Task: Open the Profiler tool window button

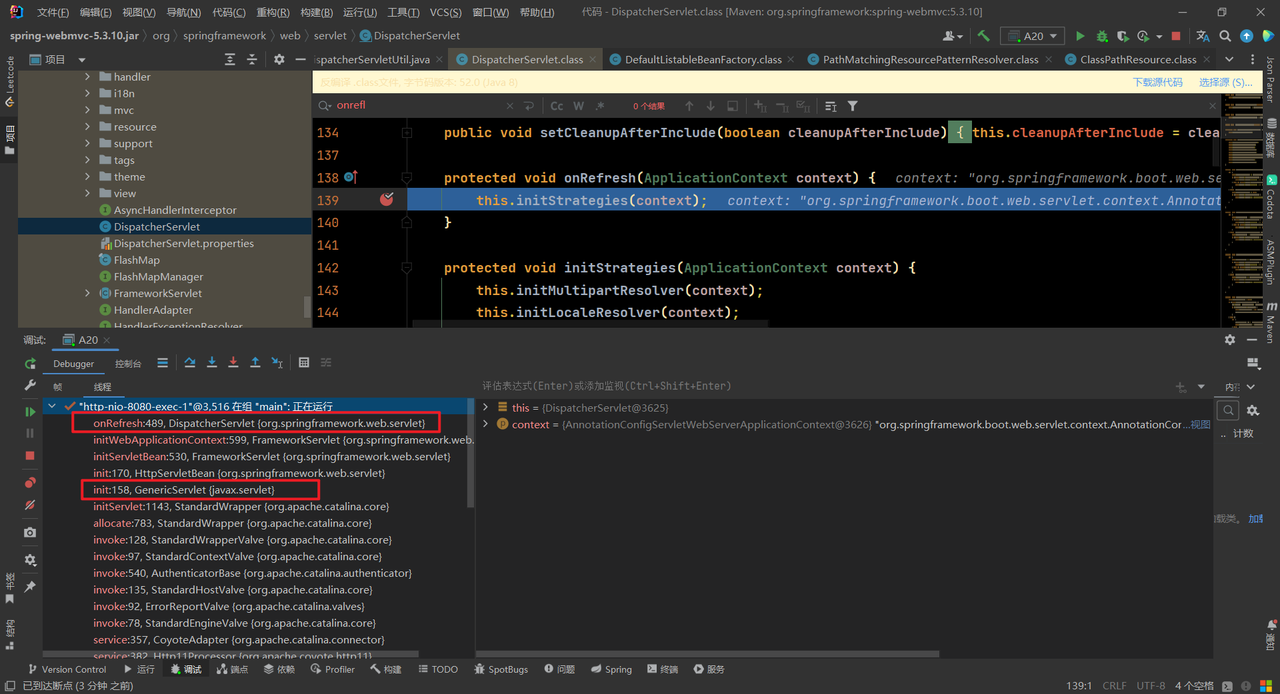Action: coord(331,669)
